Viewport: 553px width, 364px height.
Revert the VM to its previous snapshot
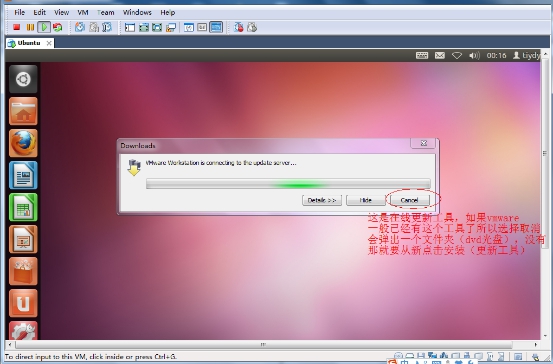[94, 27]
